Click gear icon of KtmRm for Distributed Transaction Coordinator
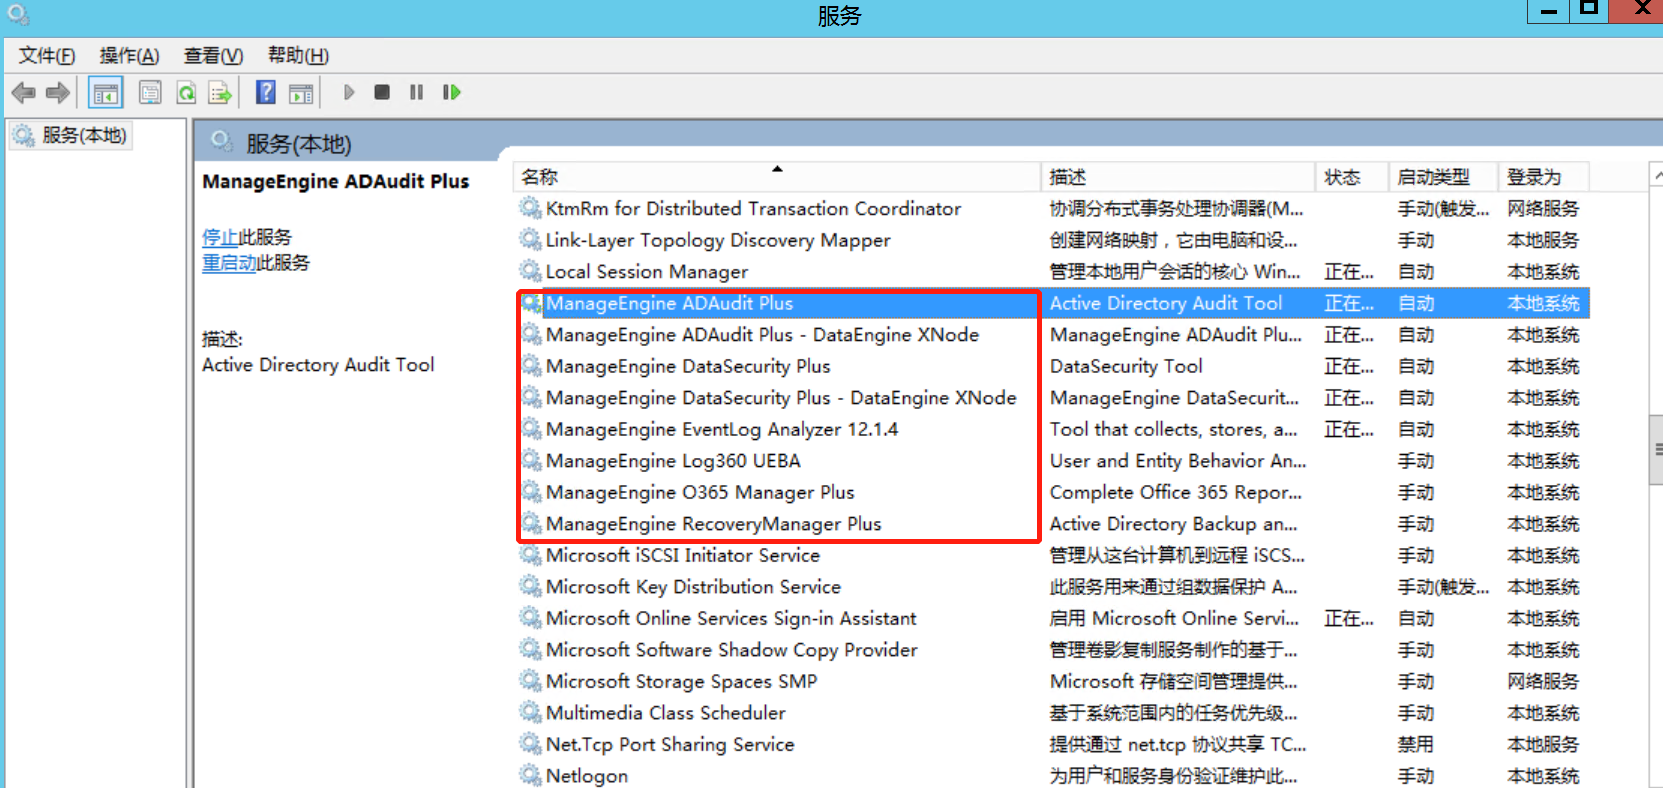 (530, 208)
